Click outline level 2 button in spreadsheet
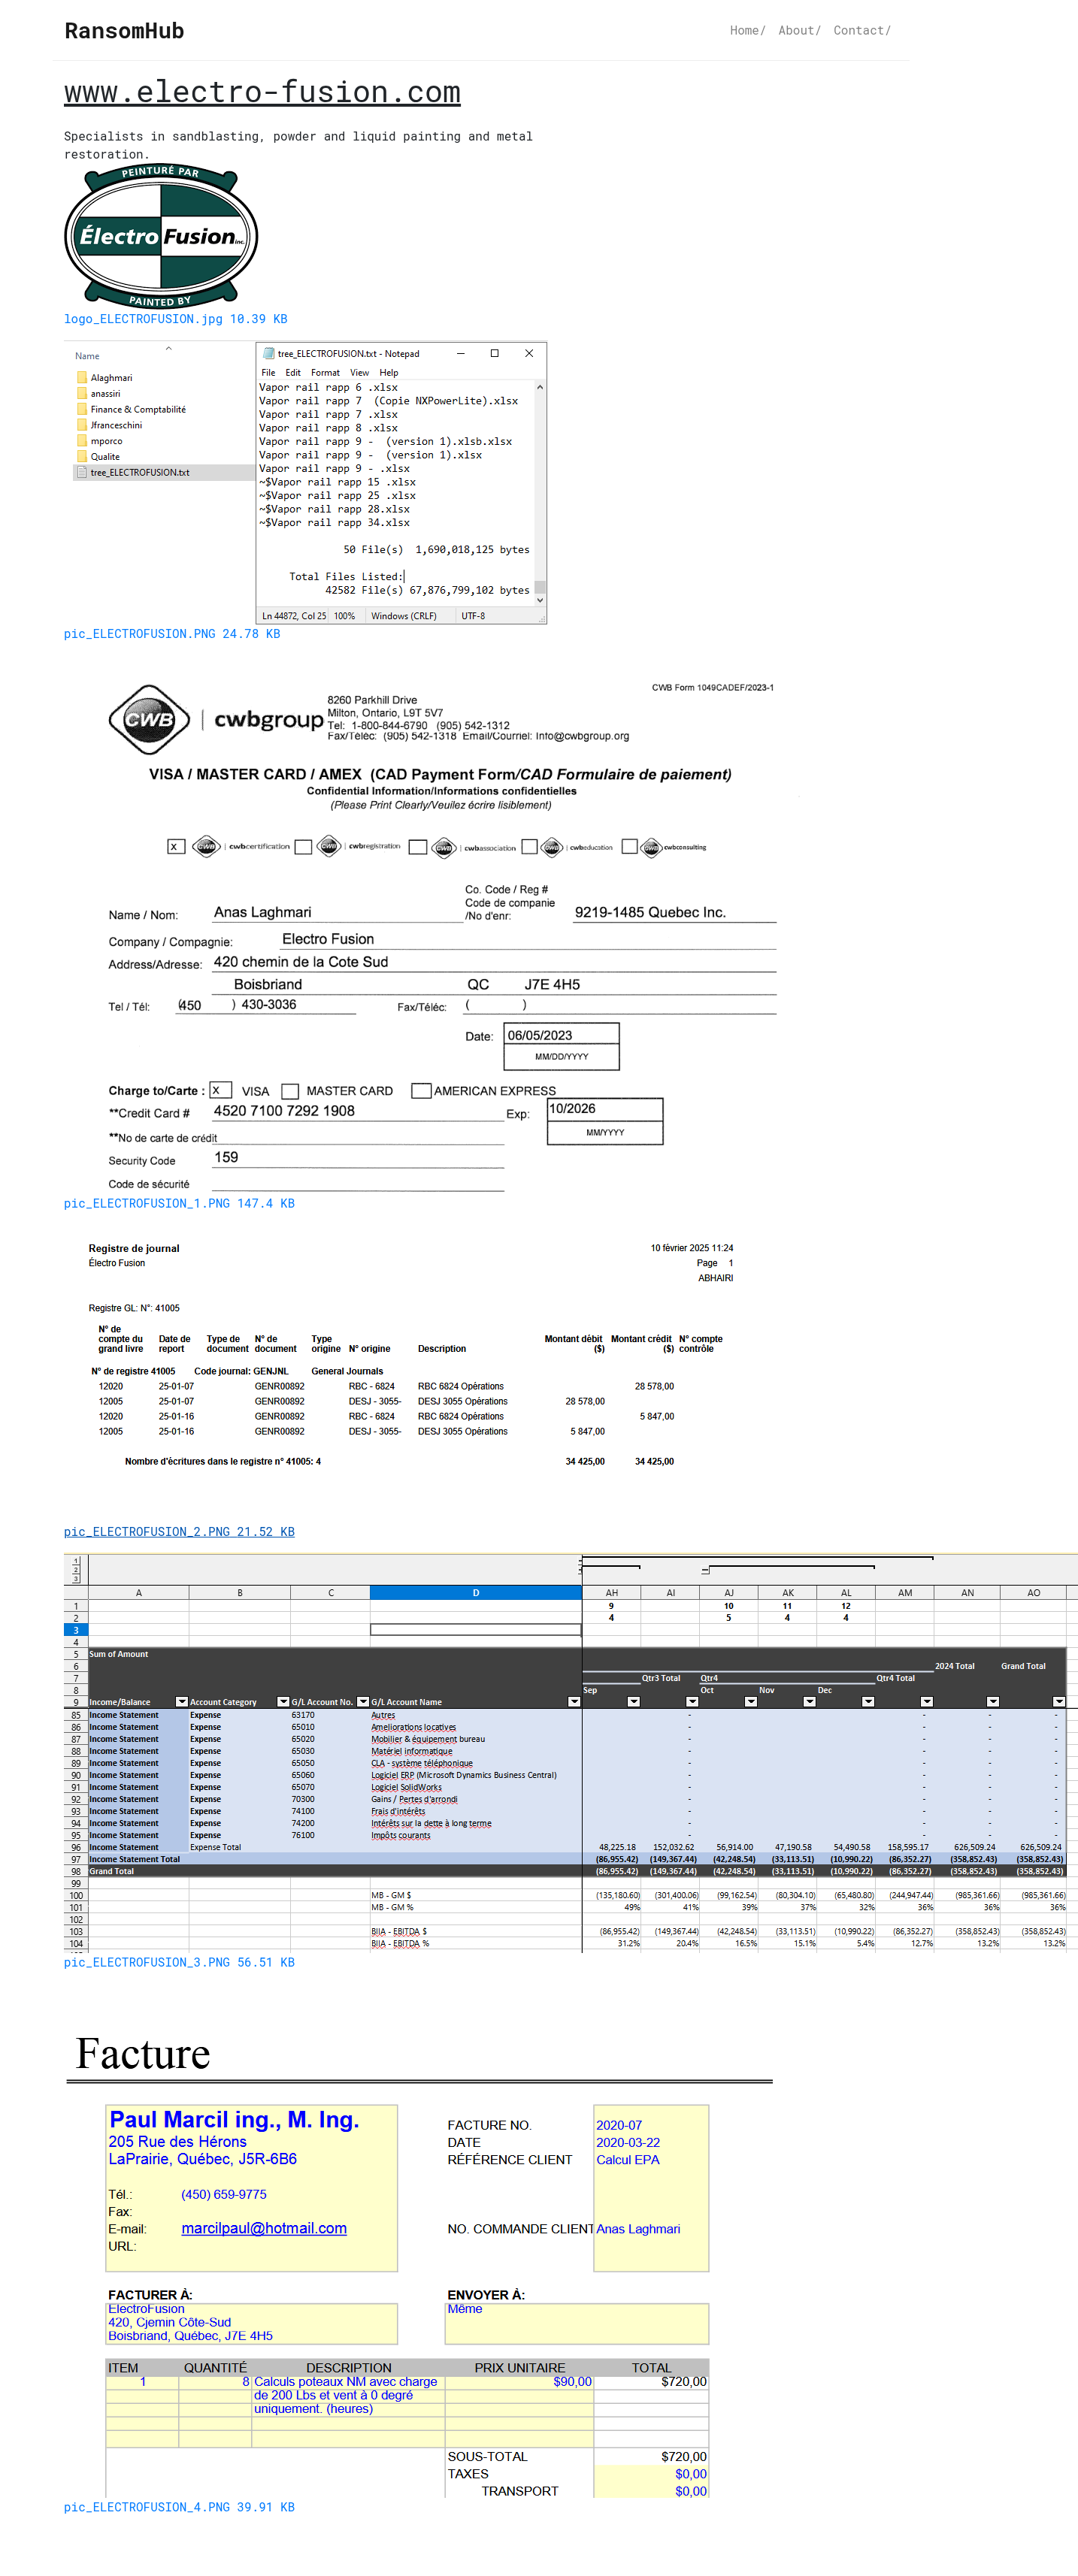This screenshot has width=1078, height=2576. pyautogui.click(x=75, y=1570)
